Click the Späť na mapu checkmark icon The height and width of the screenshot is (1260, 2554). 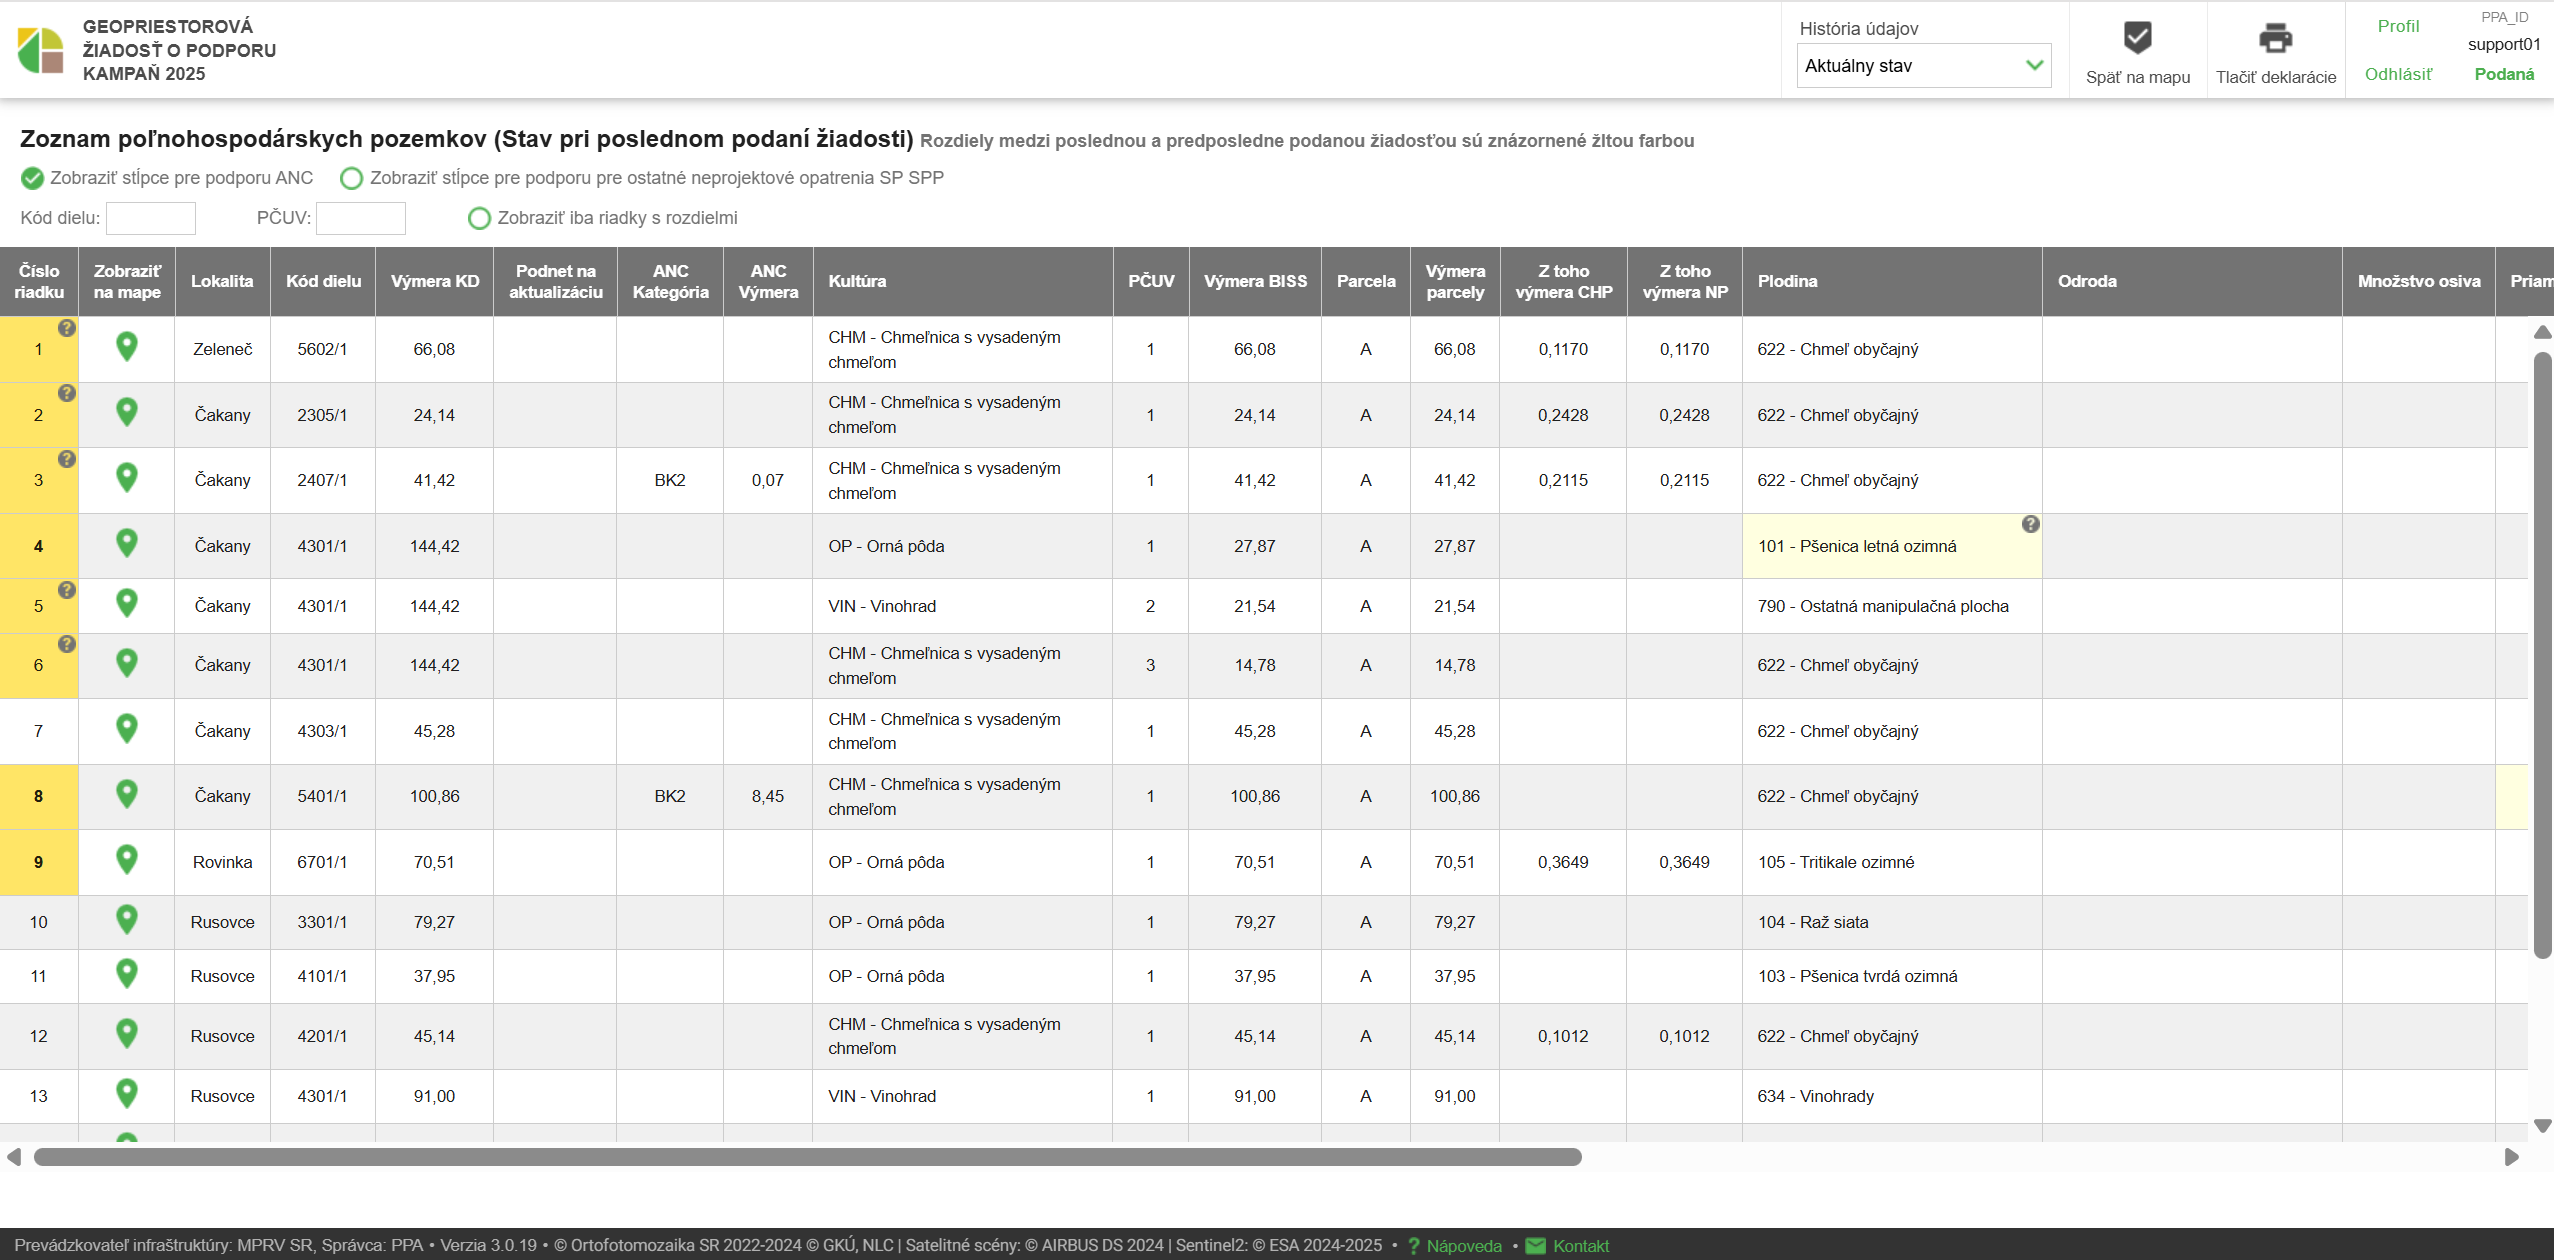point(2137,39)
